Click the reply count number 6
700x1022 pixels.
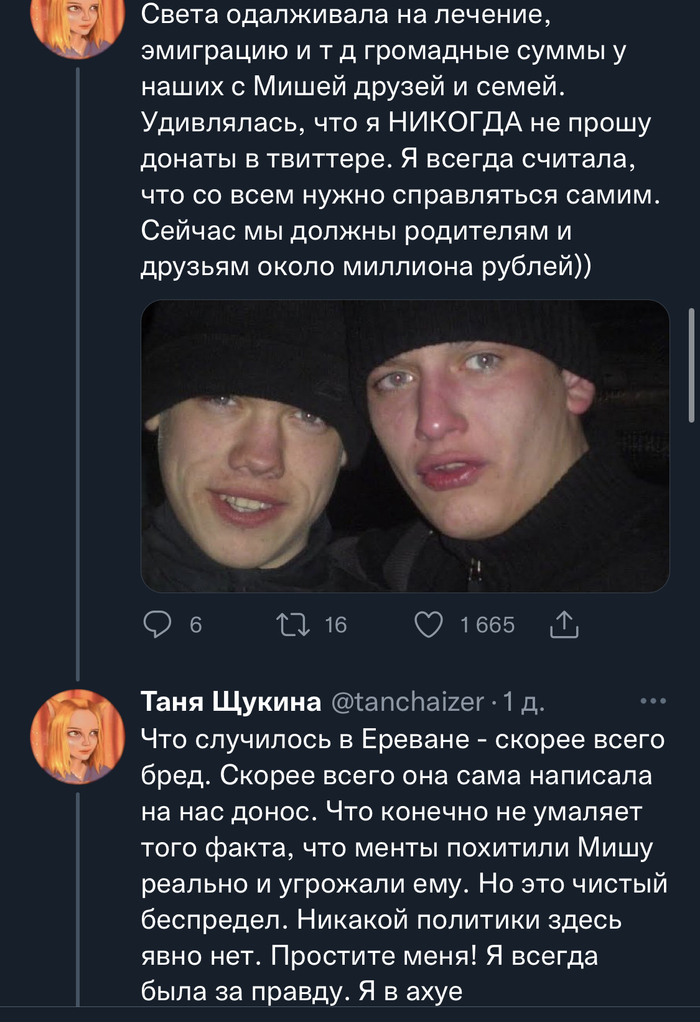[196, 625]
